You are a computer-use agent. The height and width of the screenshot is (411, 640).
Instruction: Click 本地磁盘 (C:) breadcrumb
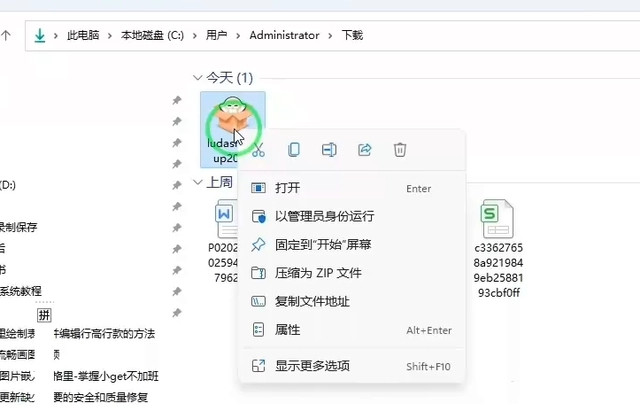coord(152,36)
